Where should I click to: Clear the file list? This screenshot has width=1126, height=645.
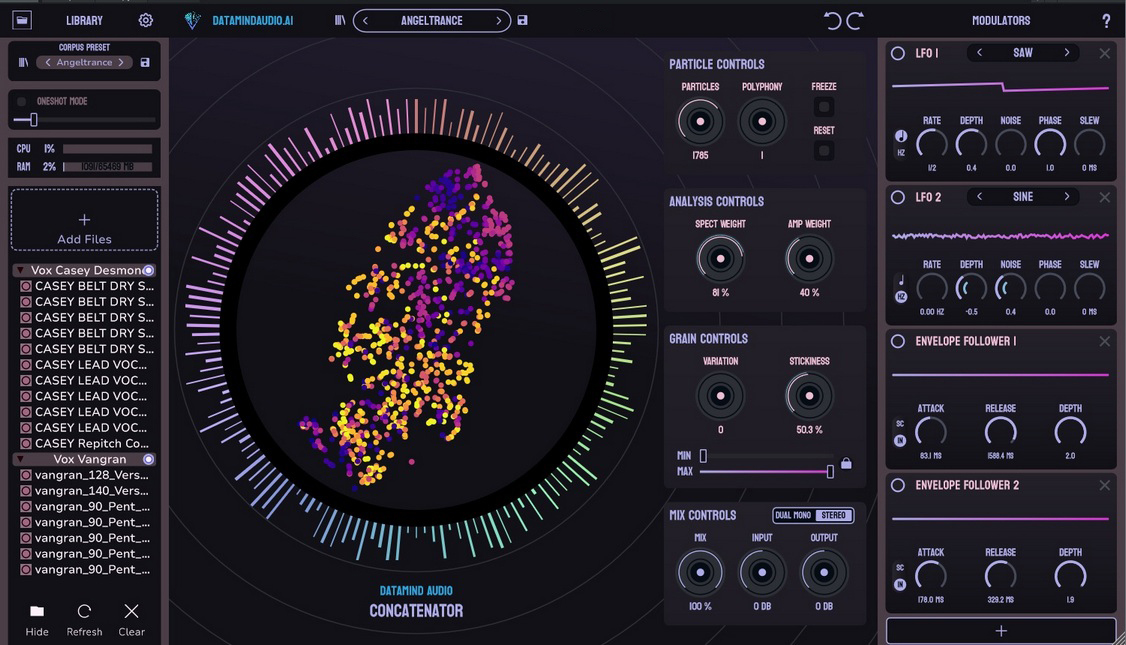(131, 611)
